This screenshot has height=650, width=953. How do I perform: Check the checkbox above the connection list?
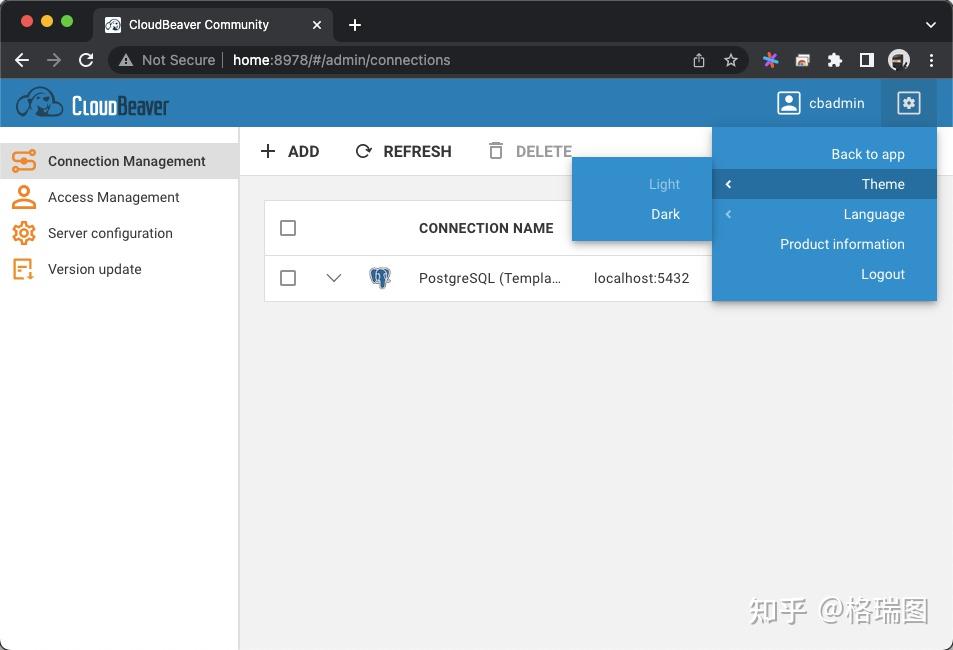[288, 228]
